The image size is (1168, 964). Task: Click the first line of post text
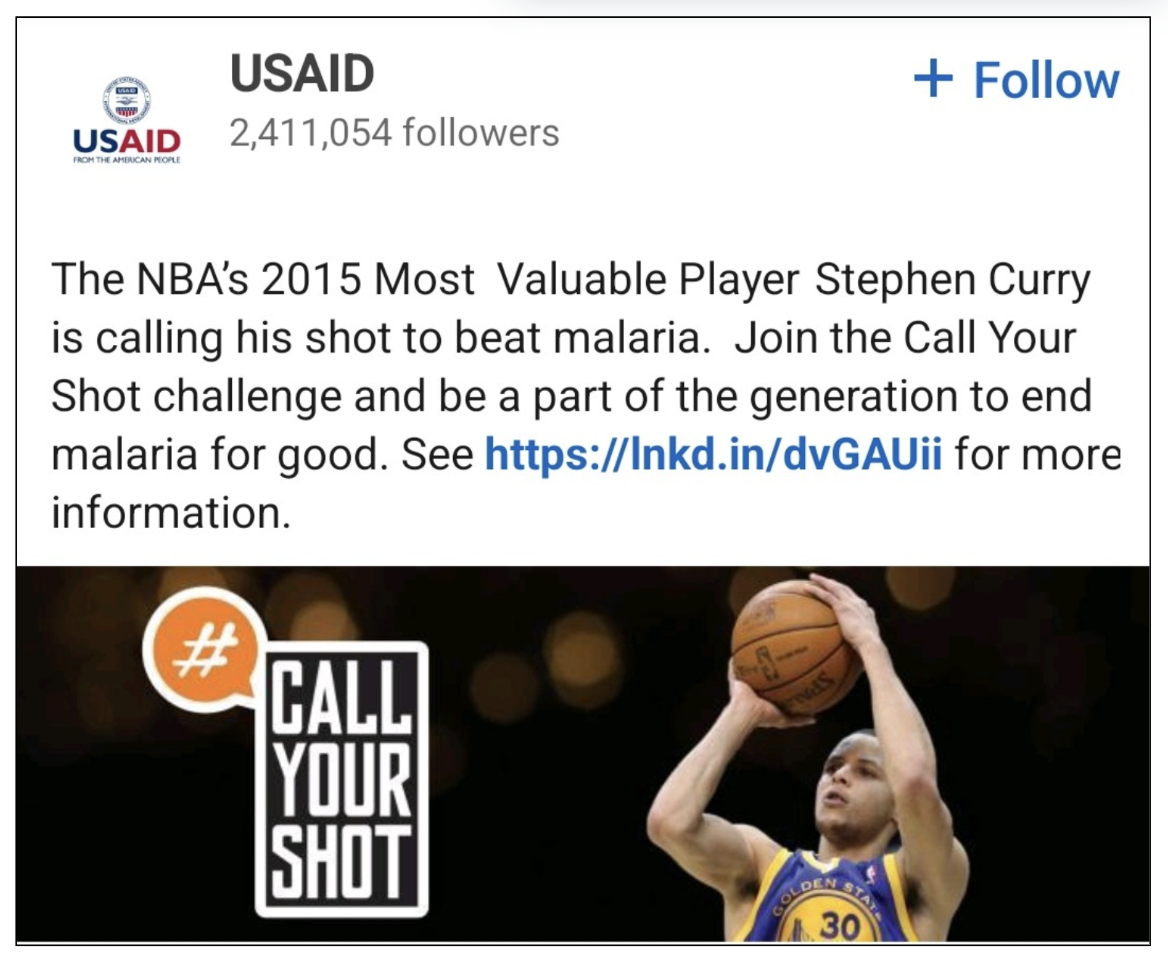pos(571,280)
